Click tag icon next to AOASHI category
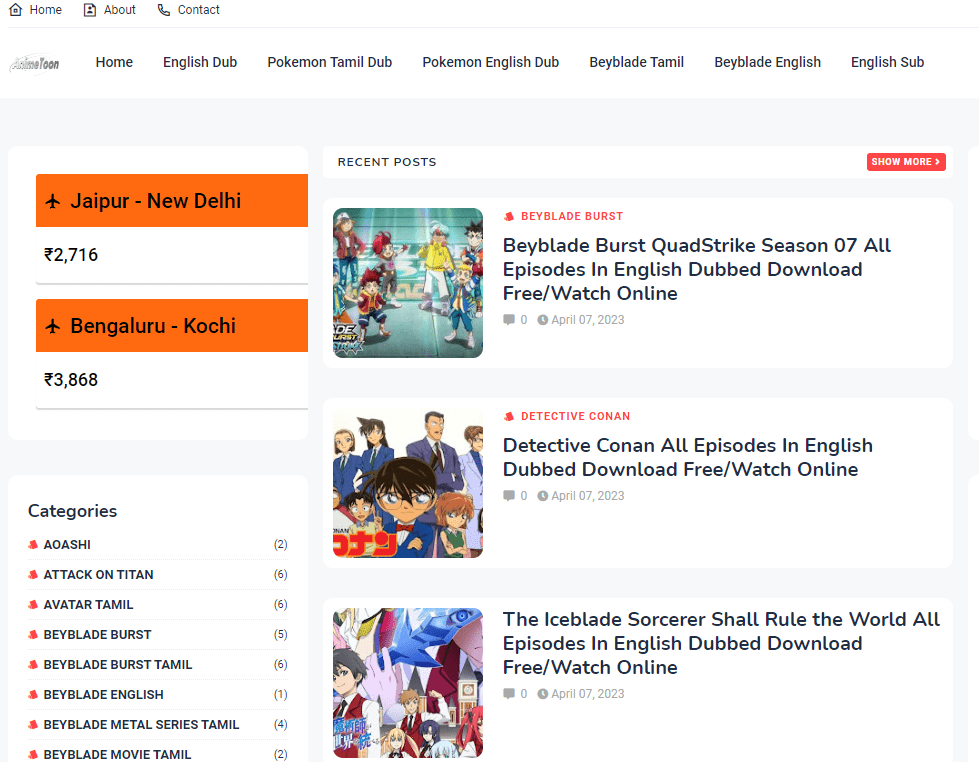 coord(33,545)
